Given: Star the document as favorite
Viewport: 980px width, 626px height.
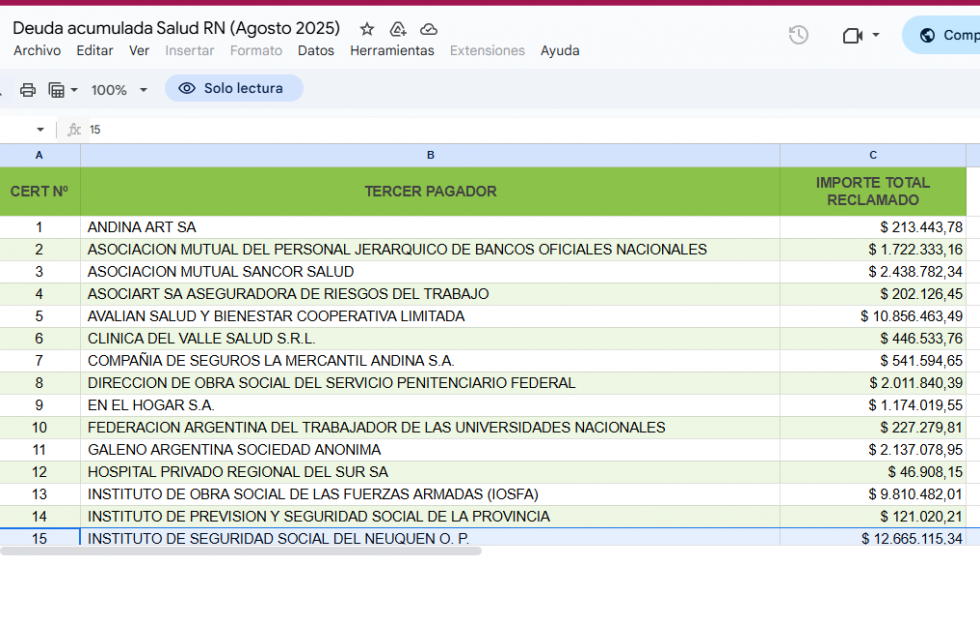Looking at the screenshot, I should (367, 29).
